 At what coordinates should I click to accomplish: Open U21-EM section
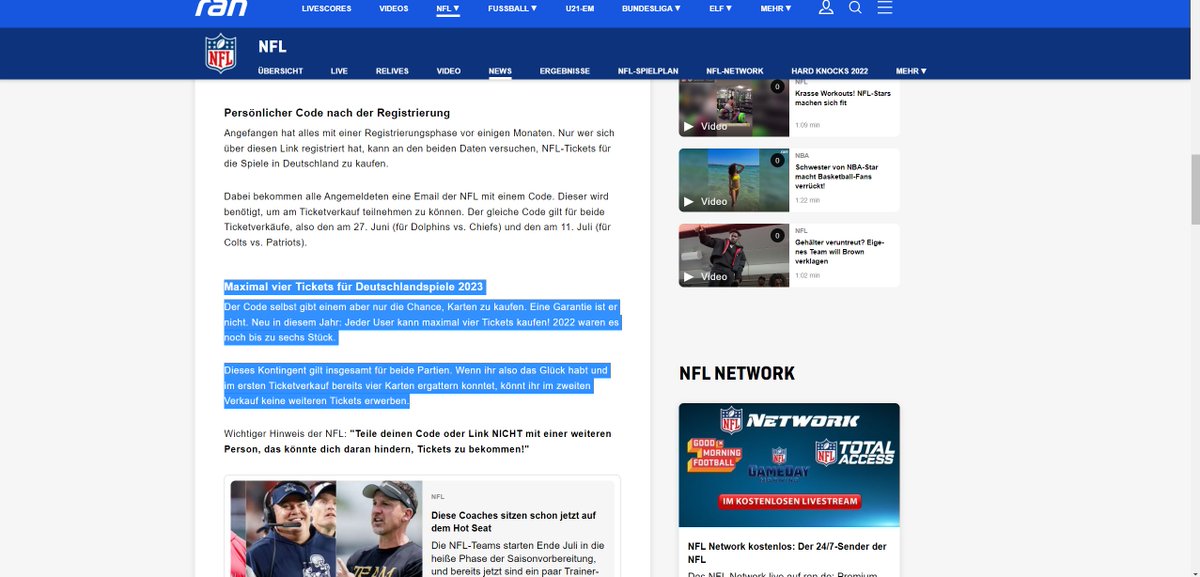(x=580, y=8)
